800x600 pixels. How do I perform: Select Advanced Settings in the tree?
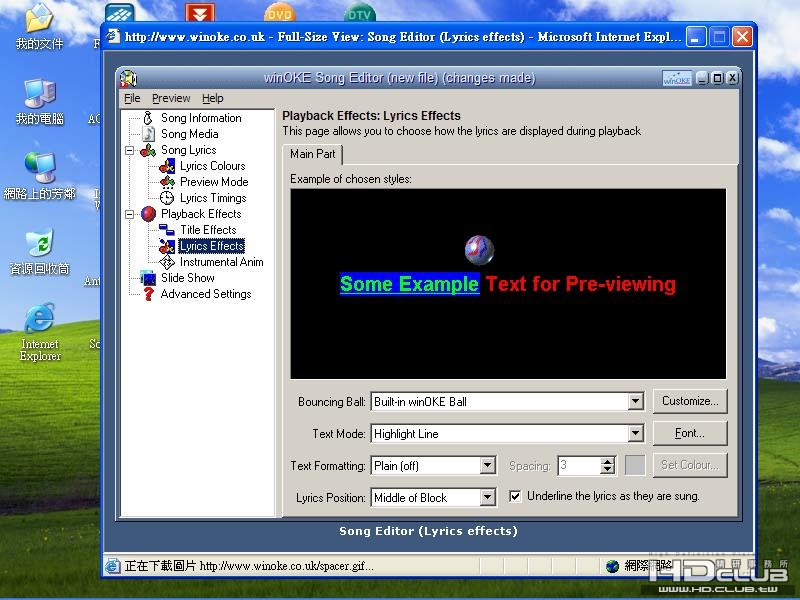tap(206, 294)
